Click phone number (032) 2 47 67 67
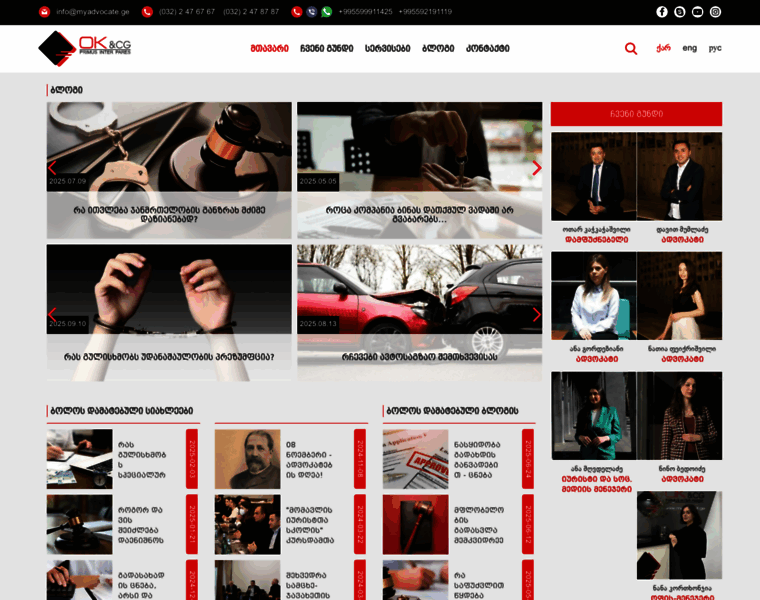760x600 pixels. click(187, 12)
